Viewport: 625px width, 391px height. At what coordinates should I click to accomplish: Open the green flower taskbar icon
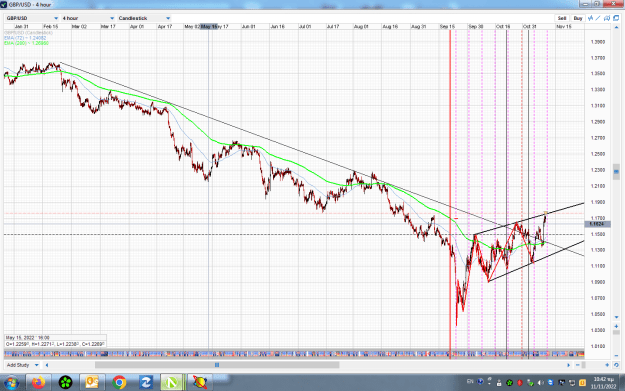(x=65, y=383)
